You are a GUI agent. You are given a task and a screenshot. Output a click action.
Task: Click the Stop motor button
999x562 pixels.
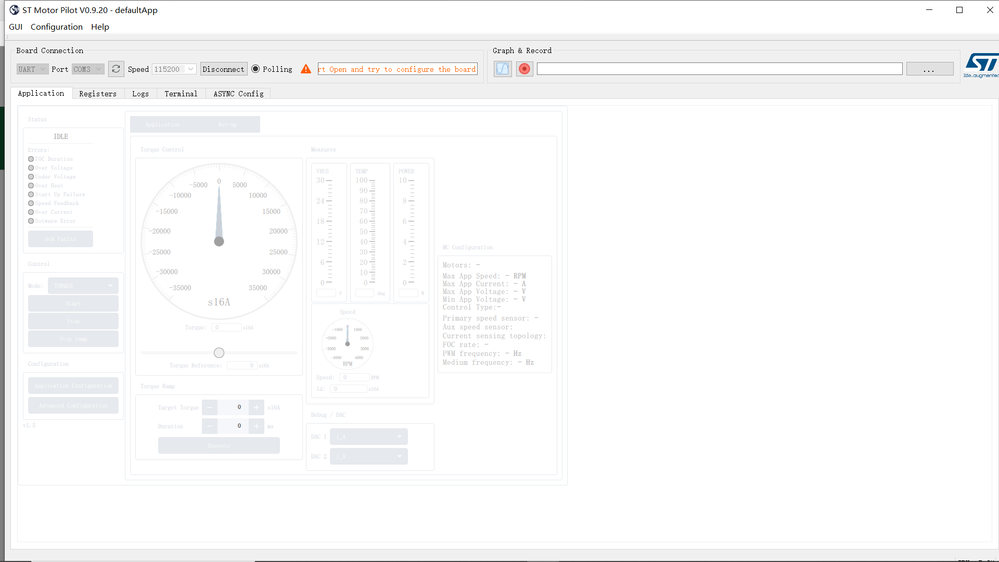coord(73,321)
